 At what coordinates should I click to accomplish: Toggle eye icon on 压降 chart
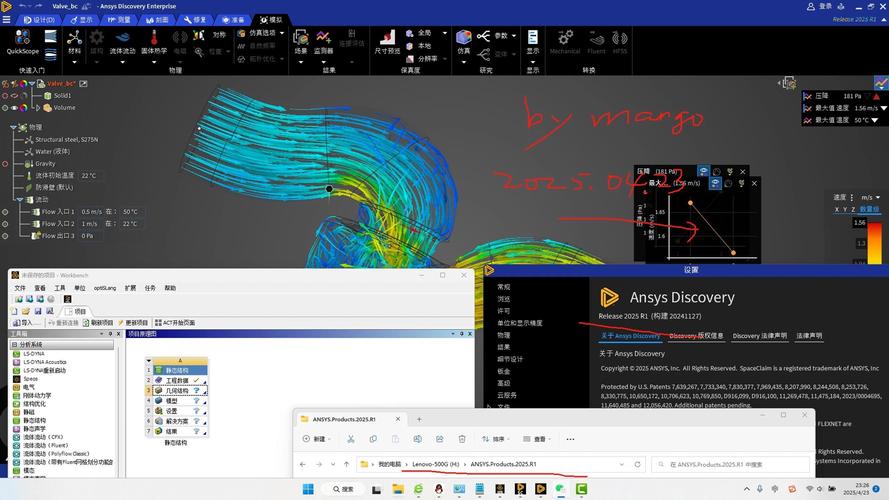pos(703,171)
